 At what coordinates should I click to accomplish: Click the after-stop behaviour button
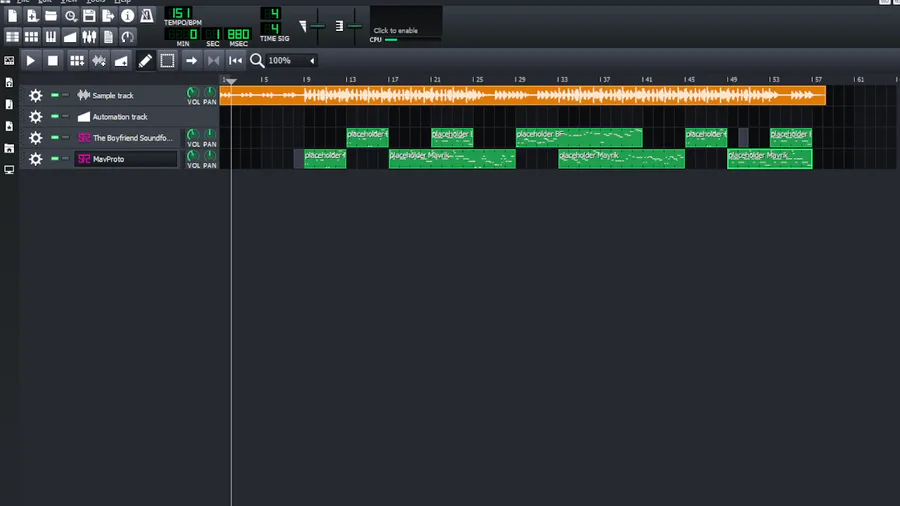click(x=235, y=60)
